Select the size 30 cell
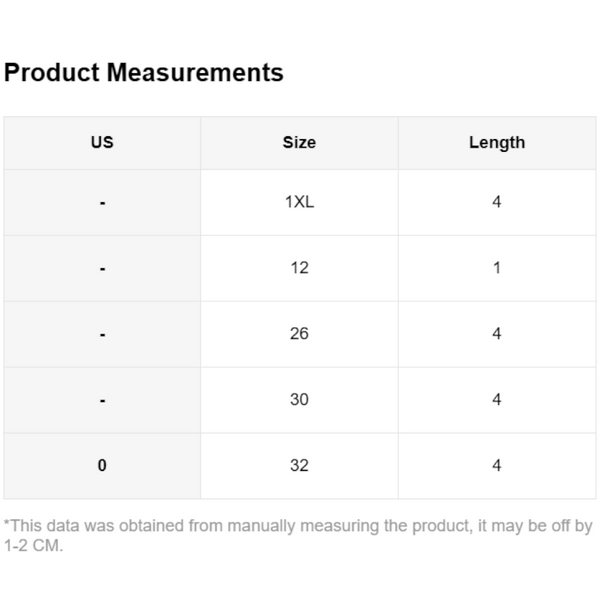 tap(299, 400)
